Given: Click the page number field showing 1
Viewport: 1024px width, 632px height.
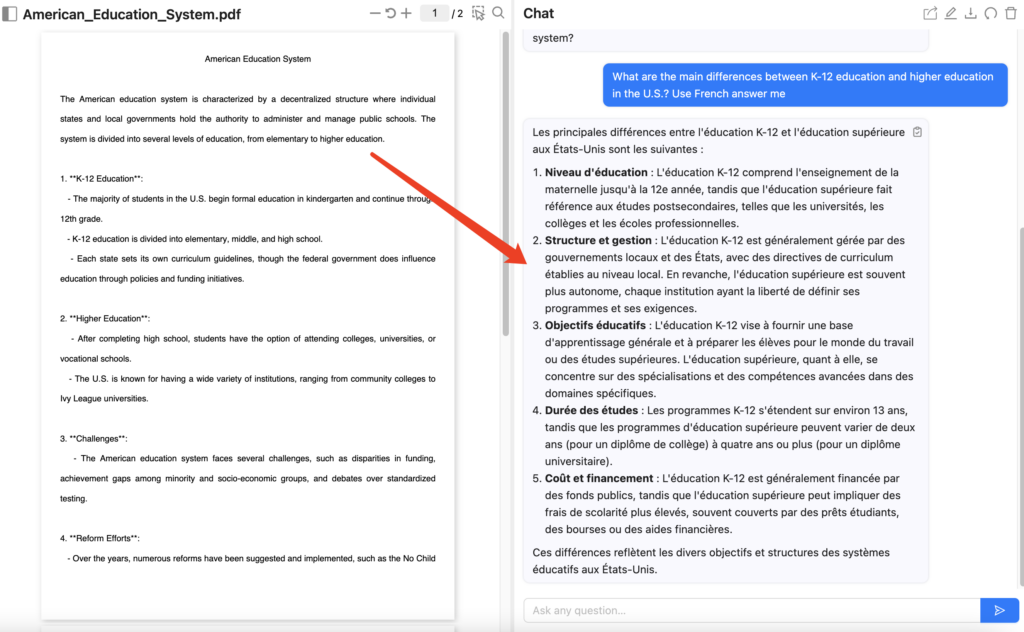Looking at the screenshot, I should click(x=434, y=13).
